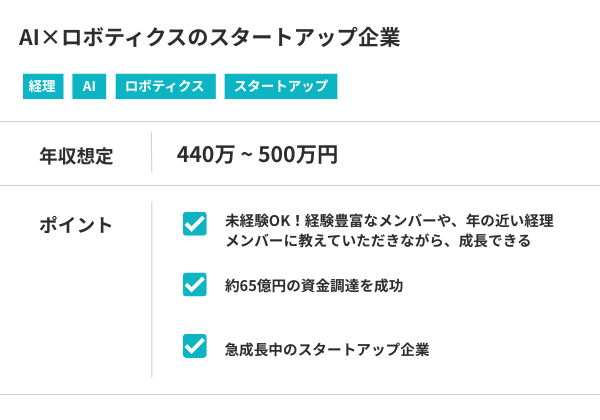
Task: Click the ポイント section label
Action: 76,225
